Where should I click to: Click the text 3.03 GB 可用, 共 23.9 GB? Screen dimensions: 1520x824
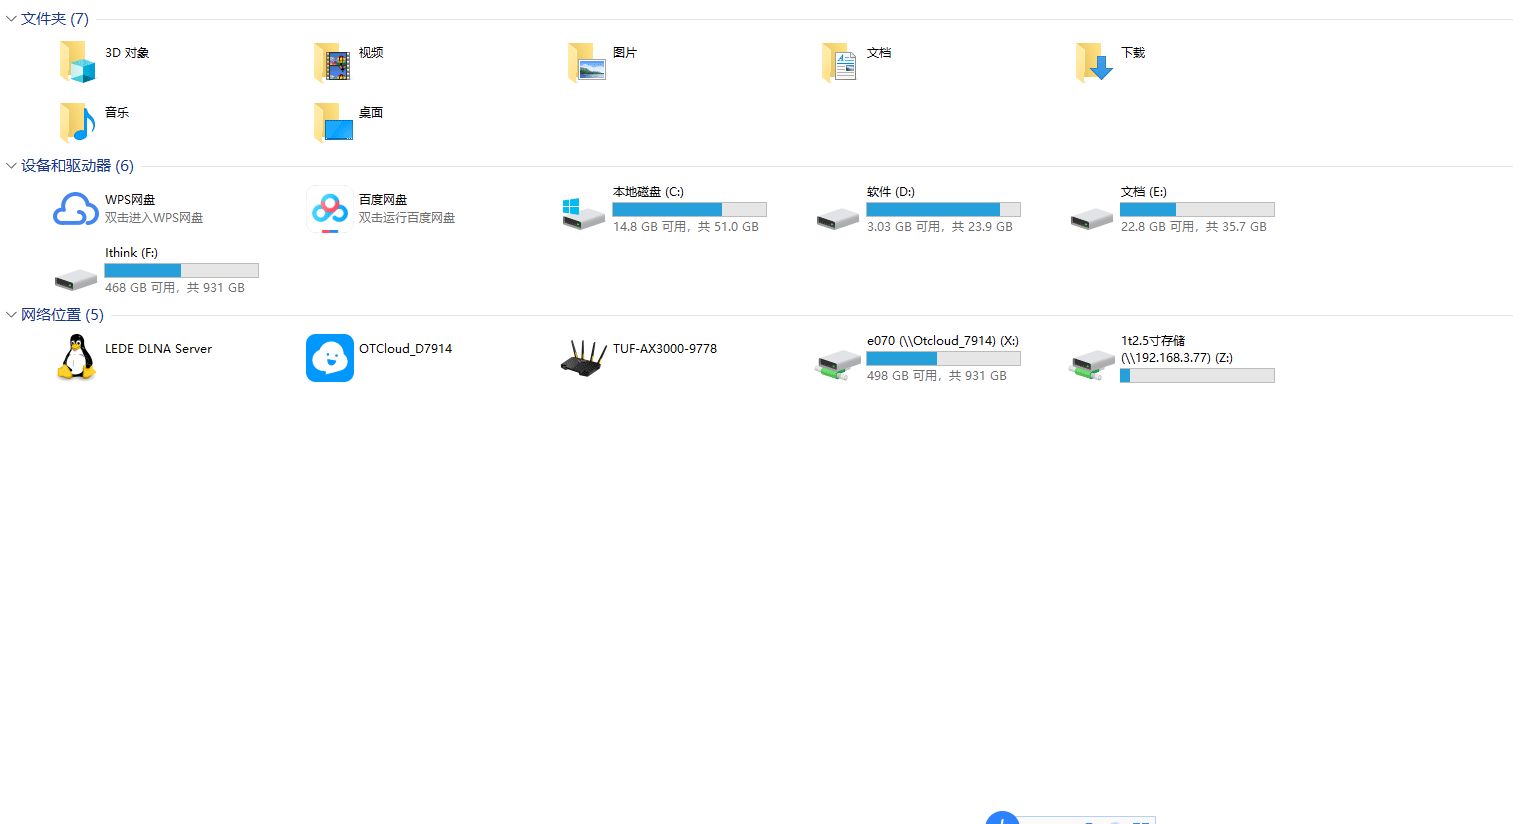click(940, 227)
